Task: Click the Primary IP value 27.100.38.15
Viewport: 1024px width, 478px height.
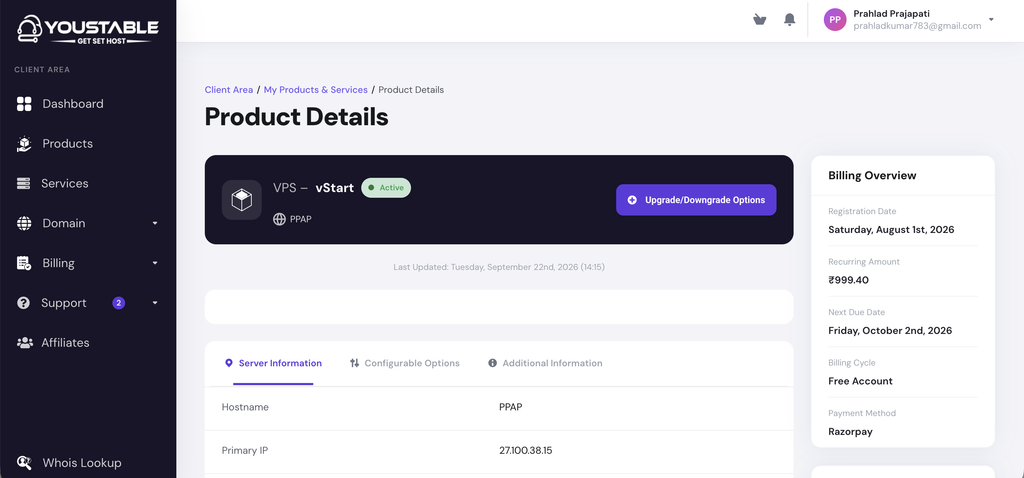Action: [x=526, y=451]
